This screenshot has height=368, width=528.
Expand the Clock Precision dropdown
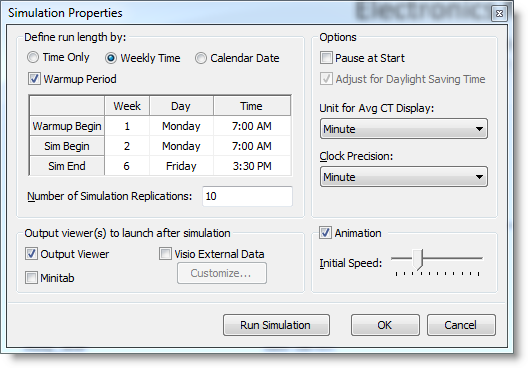click(404, 176)
